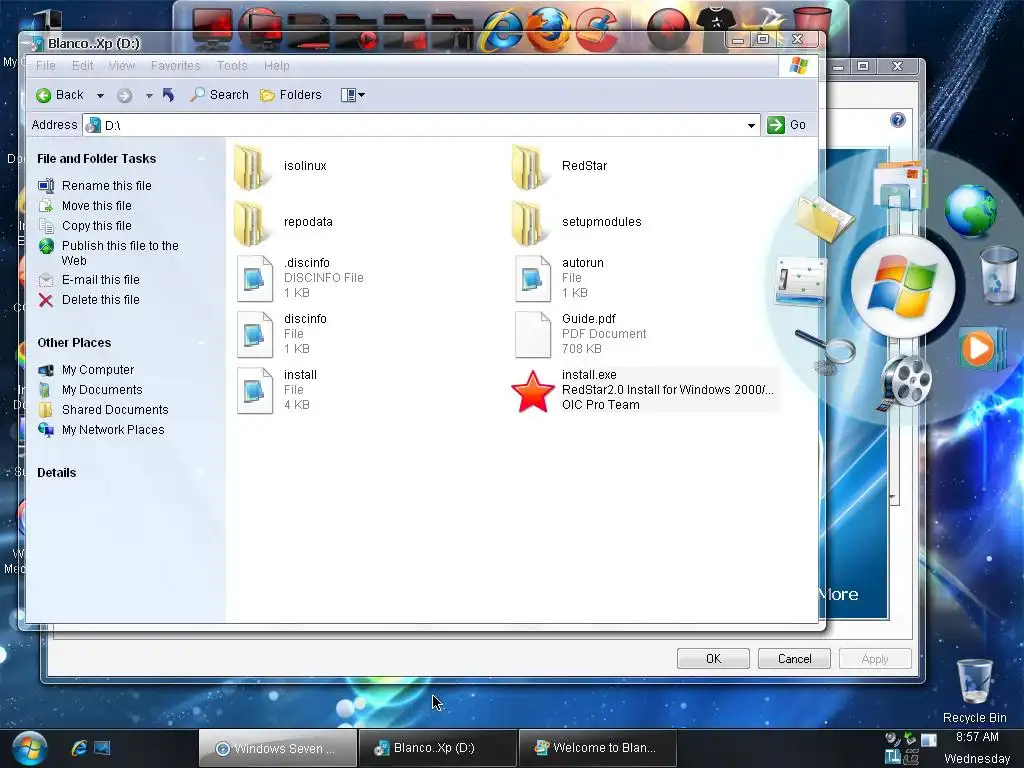This screenshot has width=1024, height=768.
Task: Open the Favorites menu
Action: (175, 66)
